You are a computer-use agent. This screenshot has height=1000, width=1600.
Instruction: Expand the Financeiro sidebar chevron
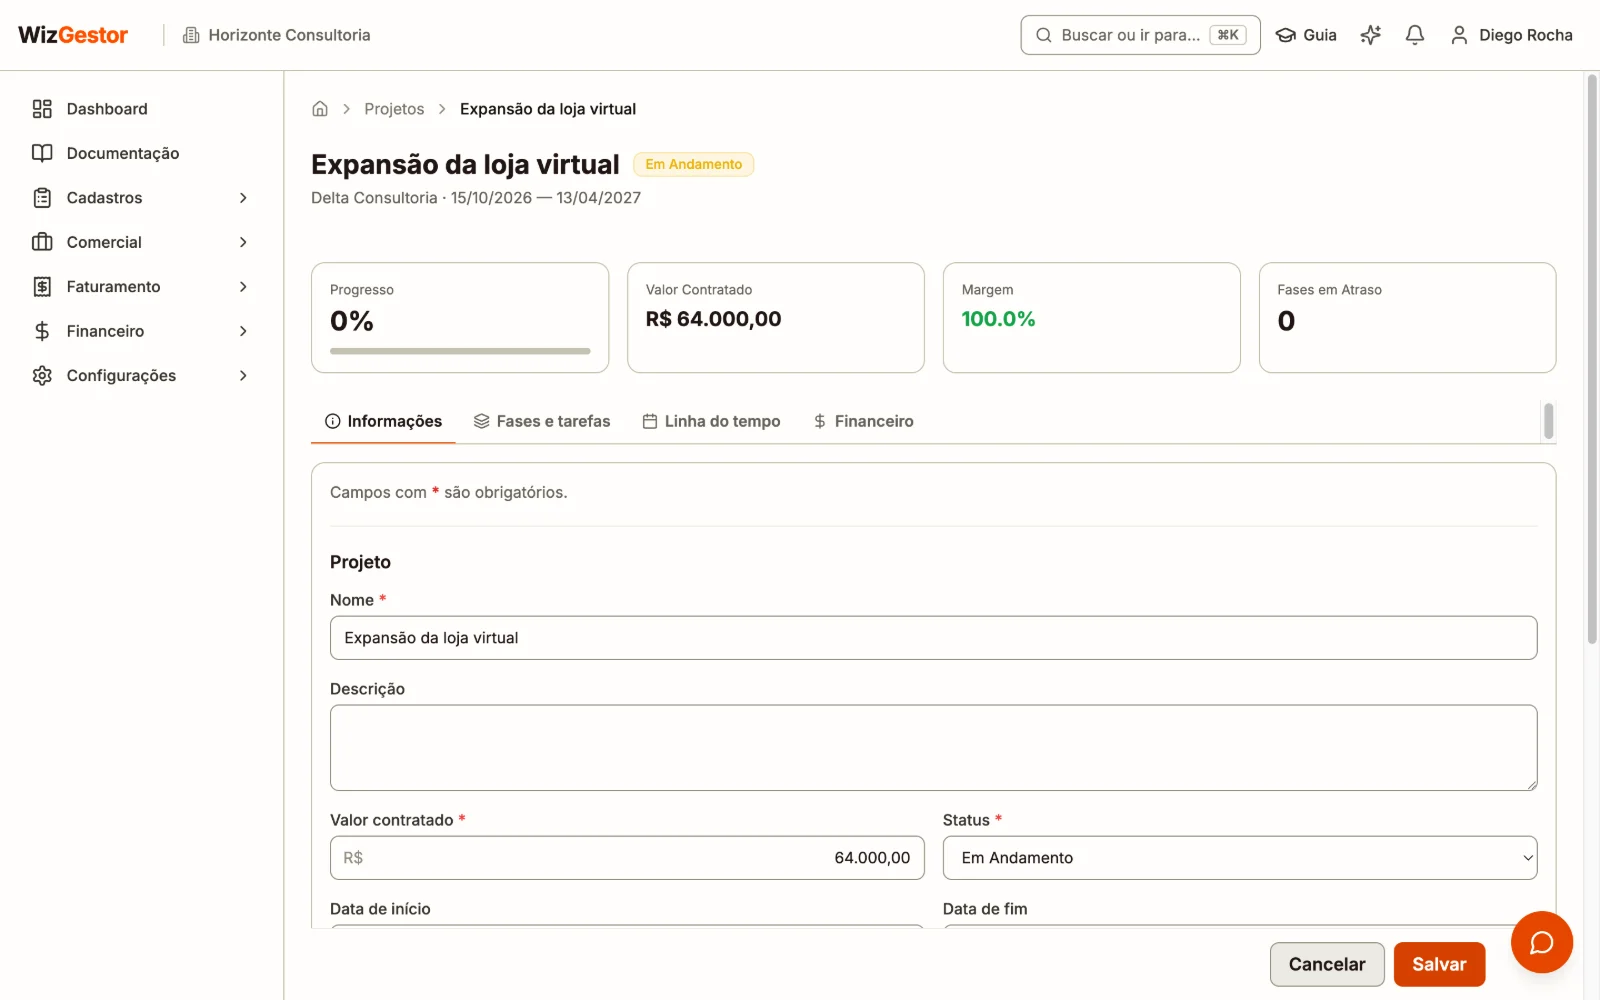pyautogui.click(x=243, y=331)
